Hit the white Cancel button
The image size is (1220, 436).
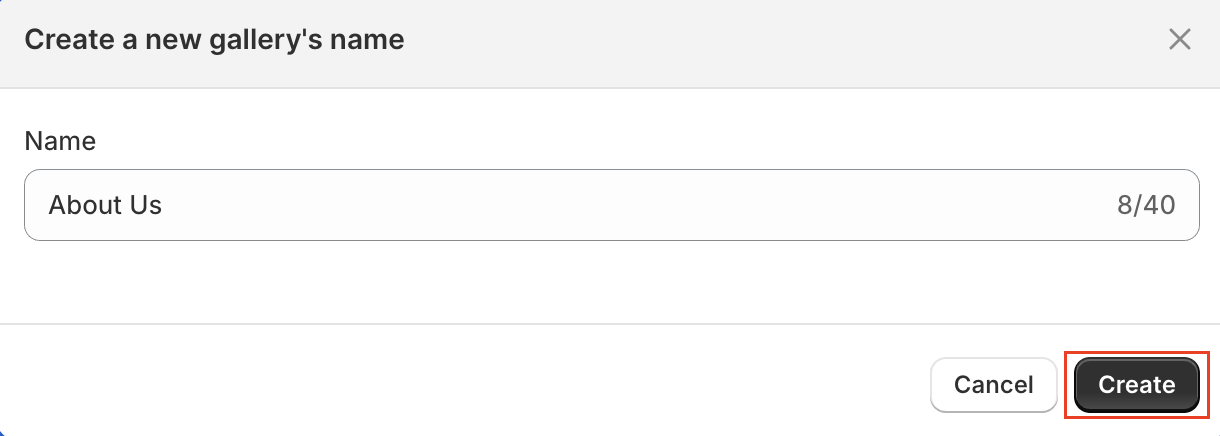pyautogui.click(x=993, y=385)
